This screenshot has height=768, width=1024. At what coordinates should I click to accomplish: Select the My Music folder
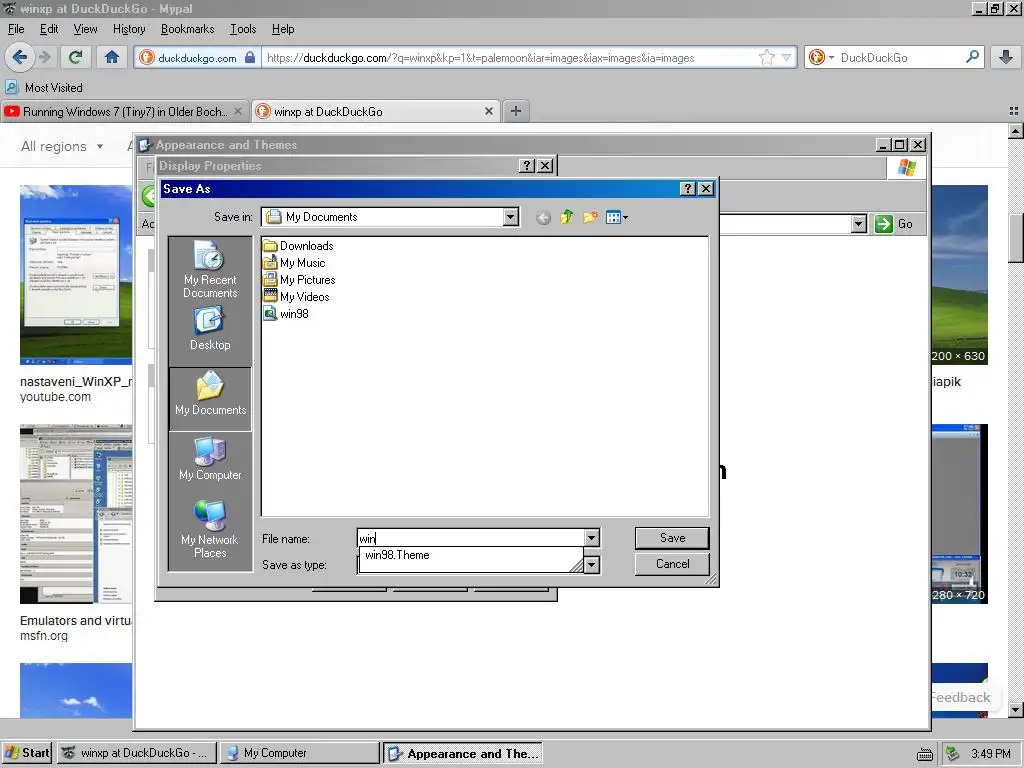(x=295, y=263)
